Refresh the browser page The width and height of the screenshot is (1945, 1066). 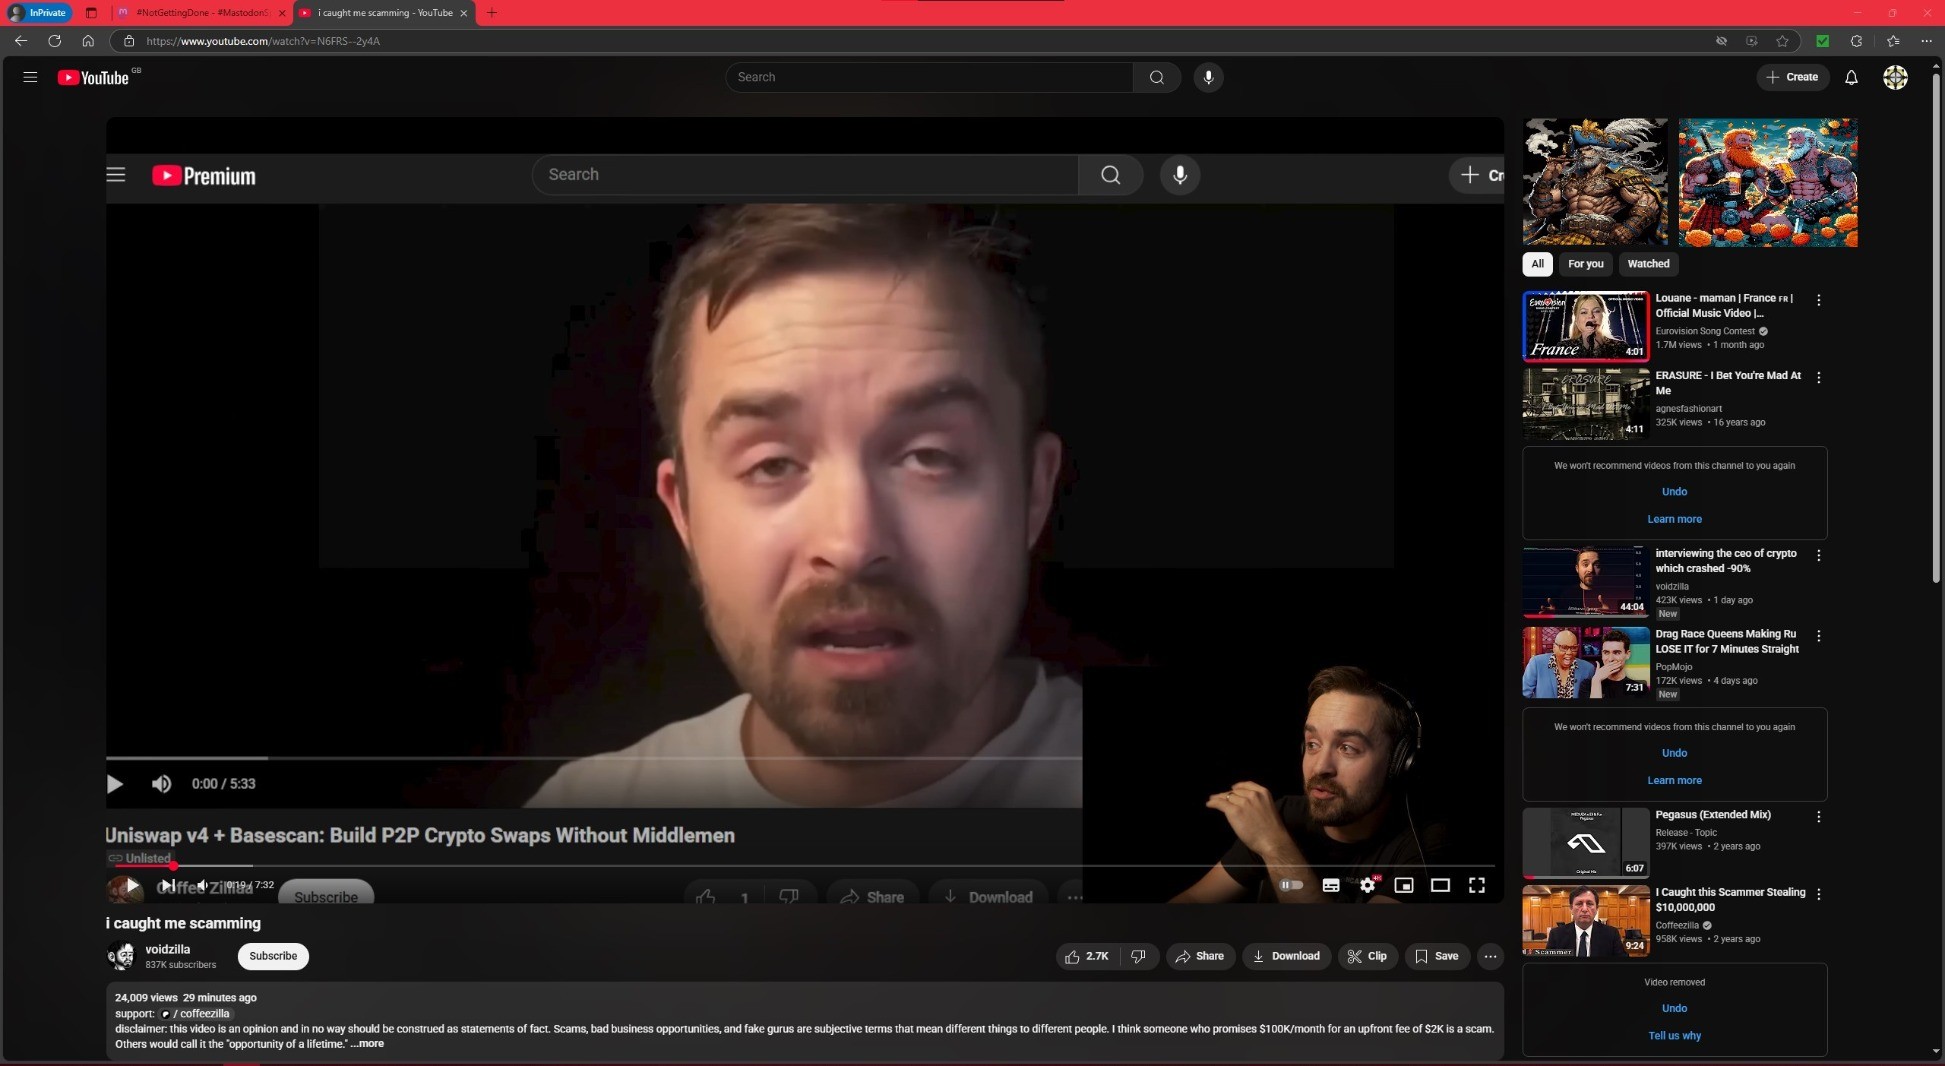point(55,41)
